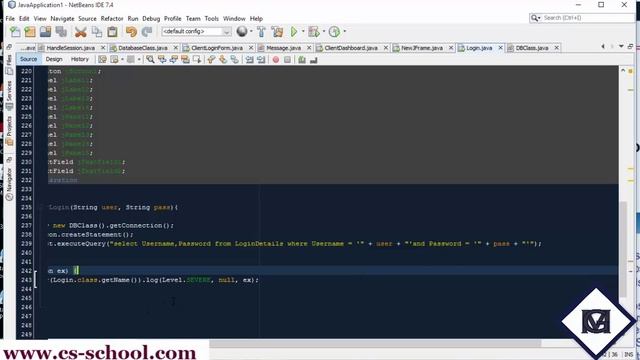Screen dimensions: 640x360
Task: Close the NewJFrame.java tab
Action: pyautogui.click(x=451, y=48)
